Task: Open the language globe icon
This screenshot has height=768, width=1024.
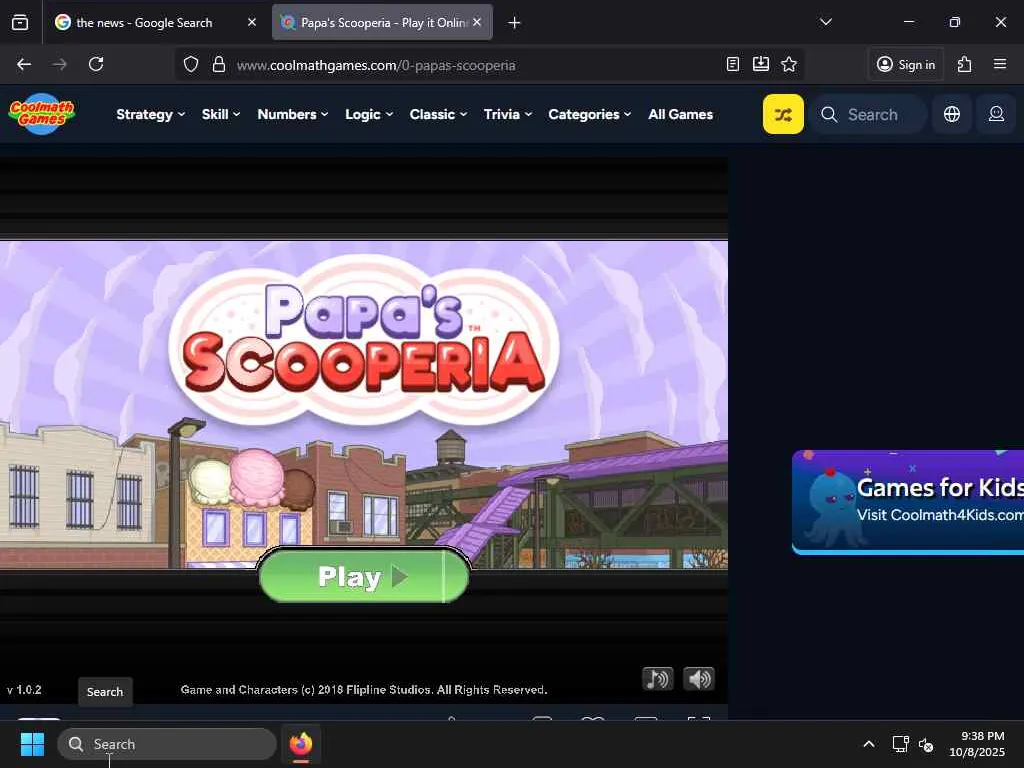Action: coord(952,114)
